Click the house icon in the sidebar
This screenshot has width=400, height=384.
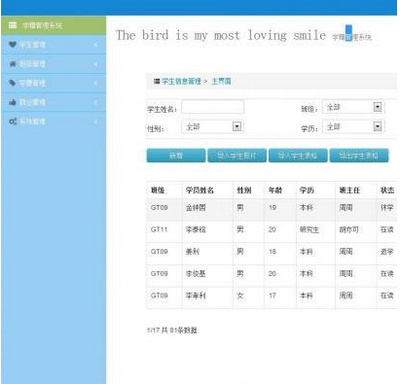13,64
